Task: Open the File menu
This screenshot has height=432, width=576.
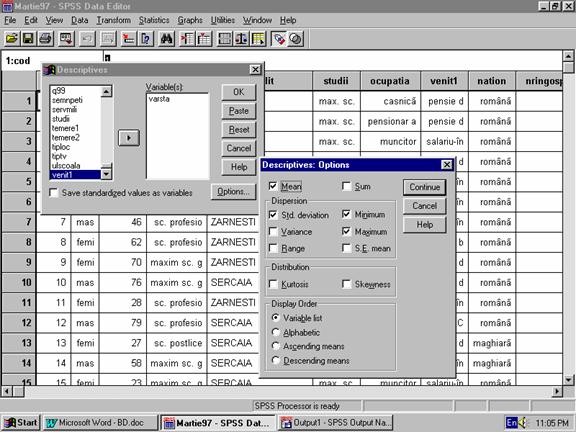Action: pos(10,20)
